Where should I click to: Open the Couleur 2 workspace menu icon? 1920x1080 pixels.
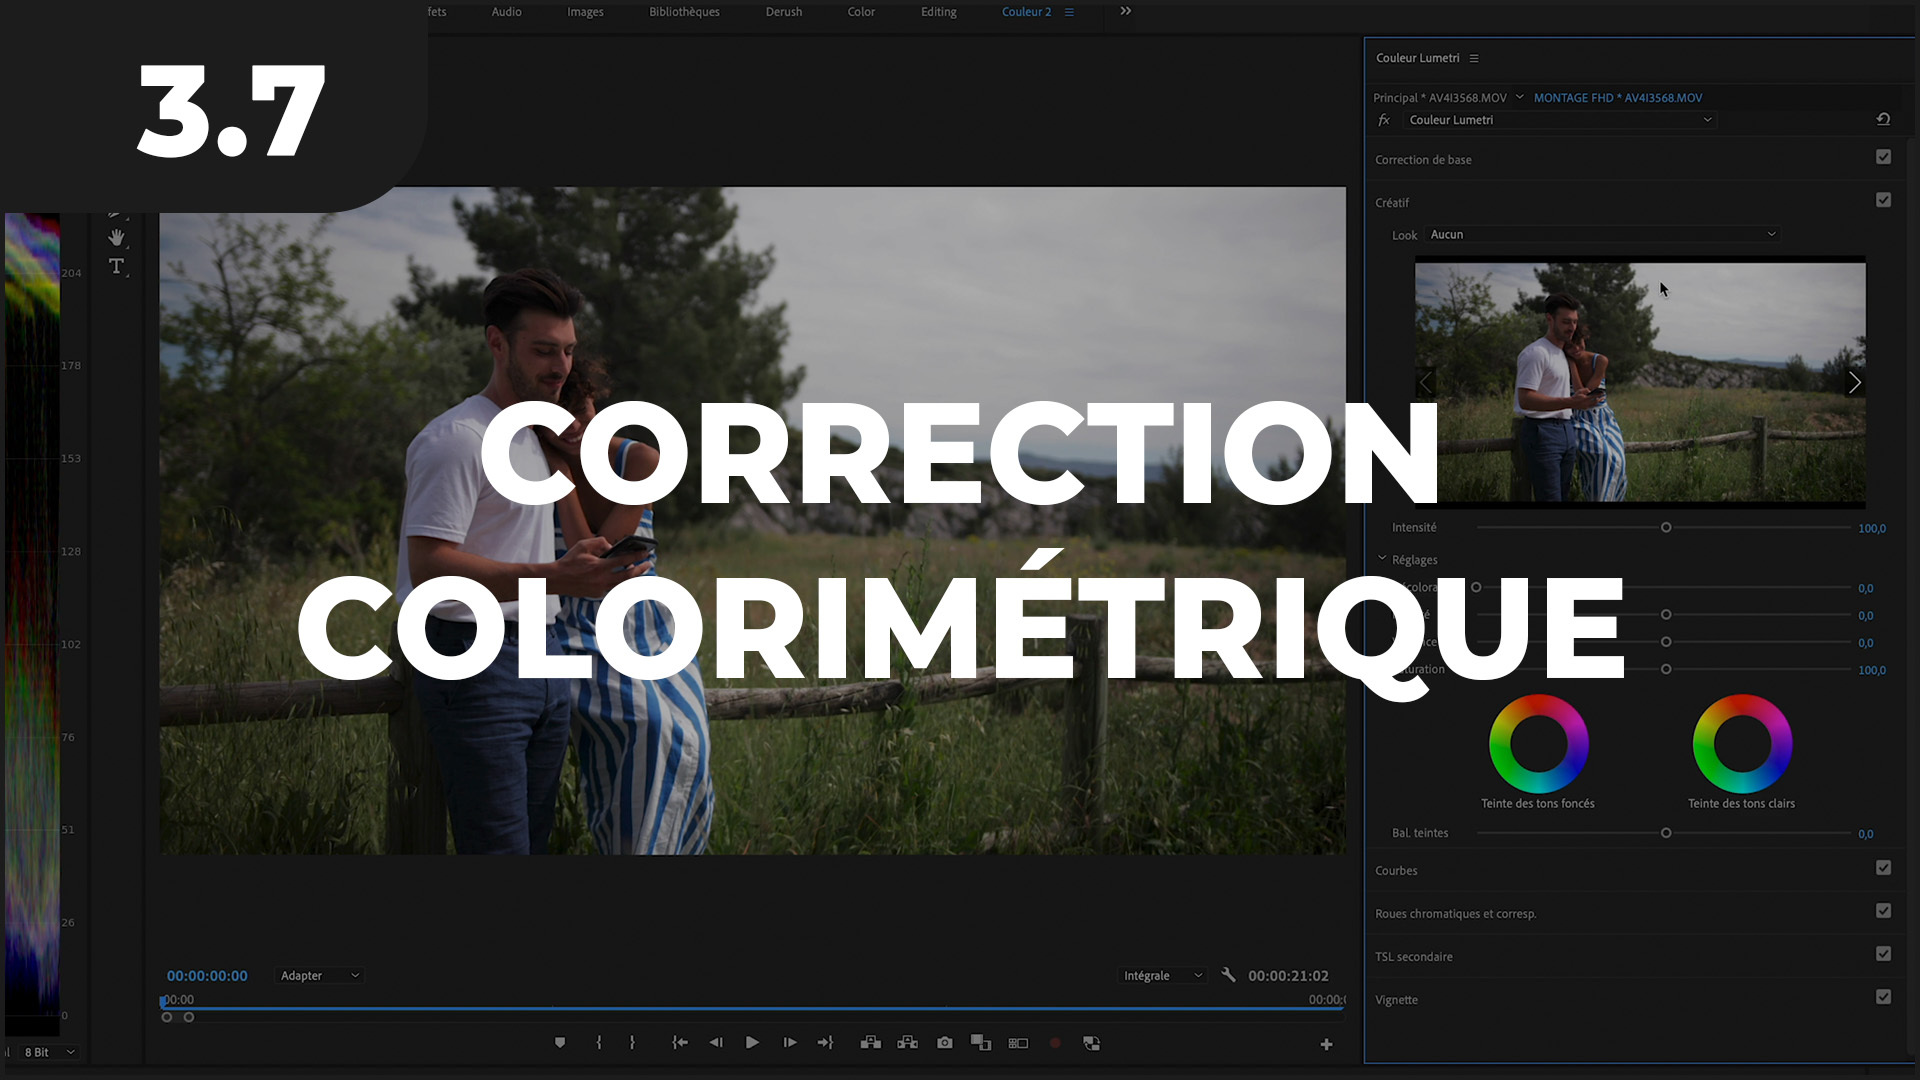tap(1069, 12)
